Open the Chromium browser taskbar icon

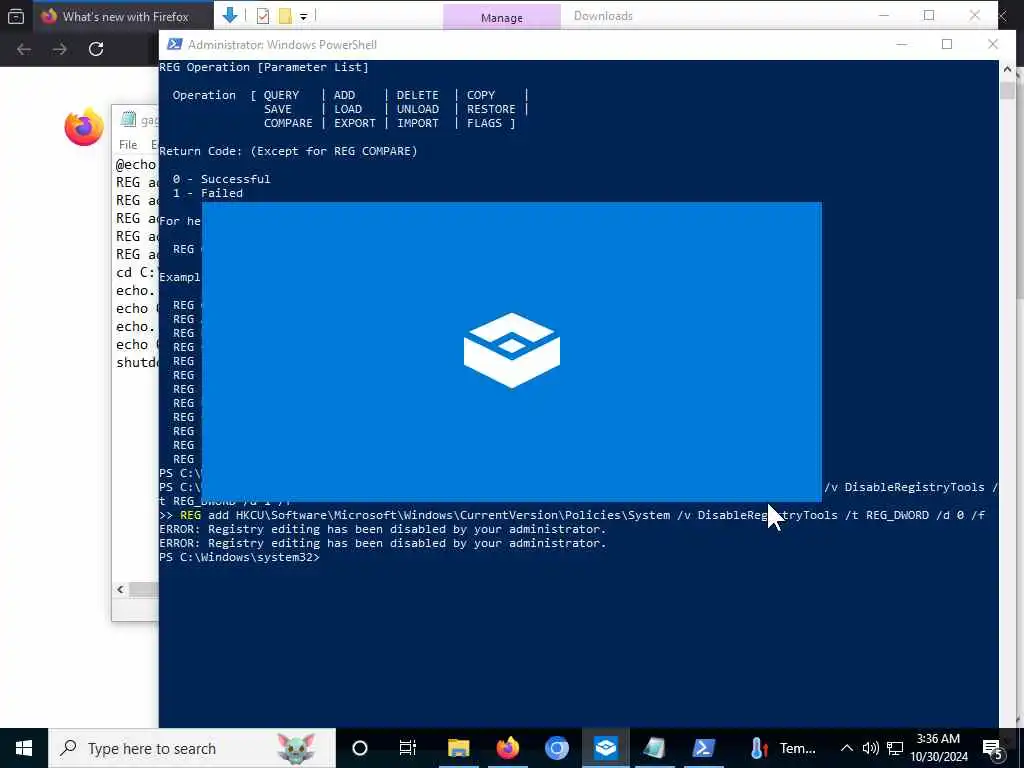556,748
